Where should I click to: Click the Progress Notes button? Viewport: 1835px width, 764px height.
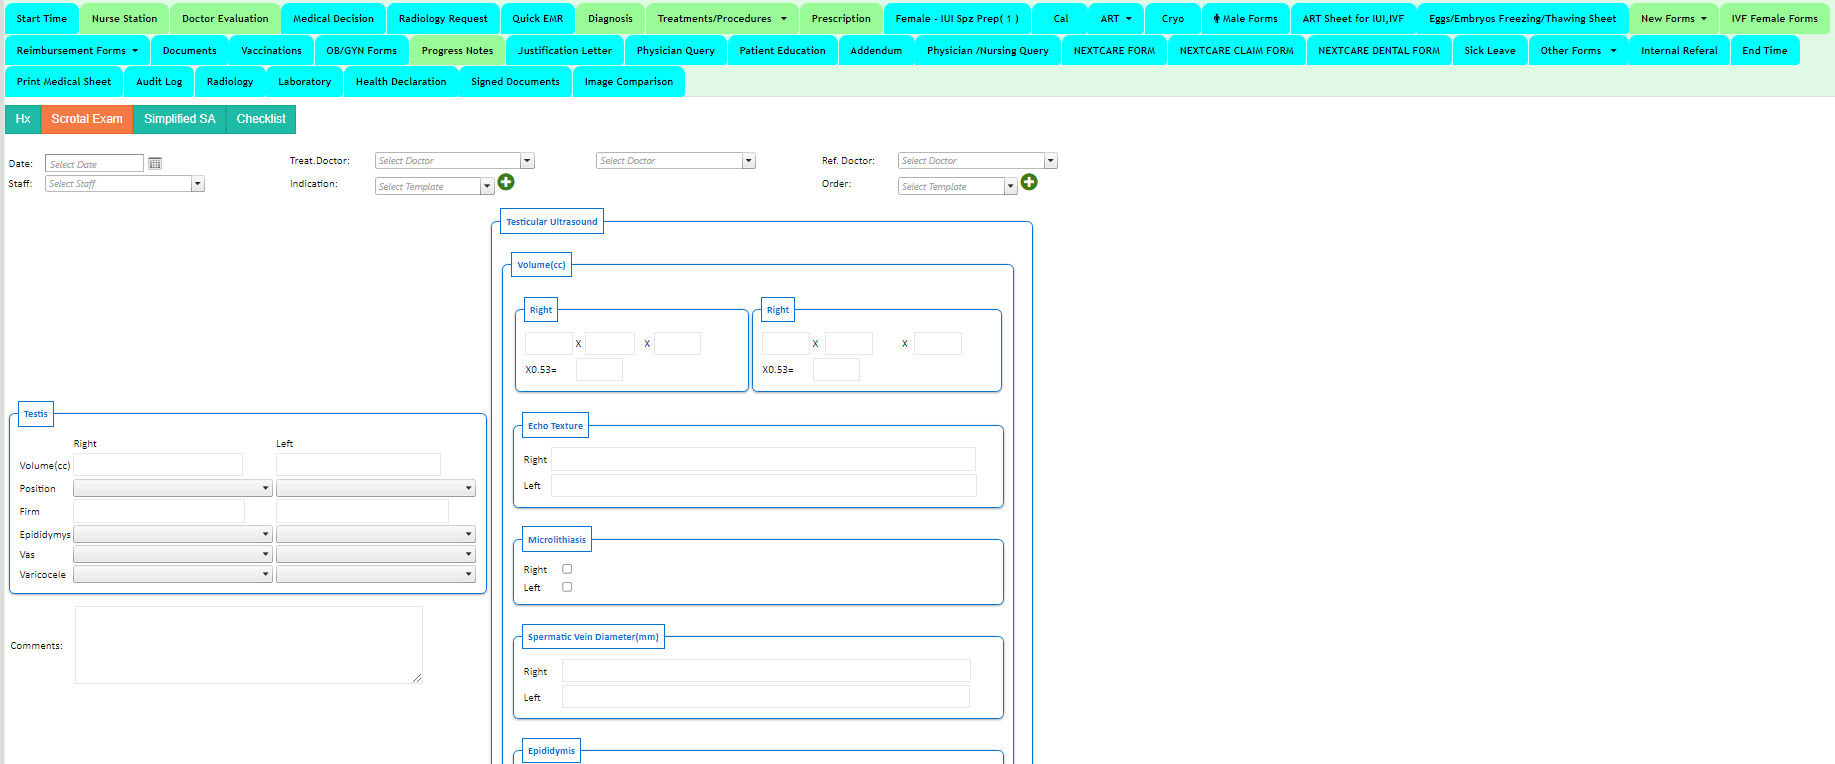pos(457,51)
